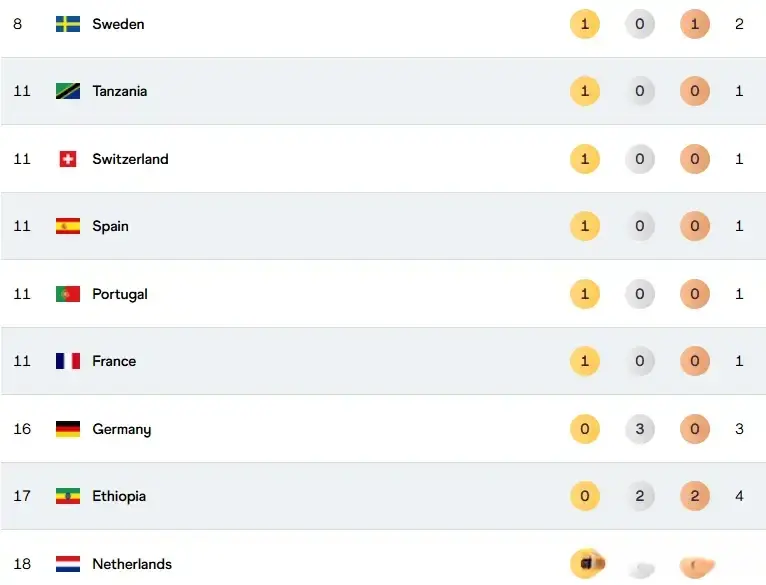Click Sweden's bronze medal count badge
This screenshot has height=585, width=766.
694,24
